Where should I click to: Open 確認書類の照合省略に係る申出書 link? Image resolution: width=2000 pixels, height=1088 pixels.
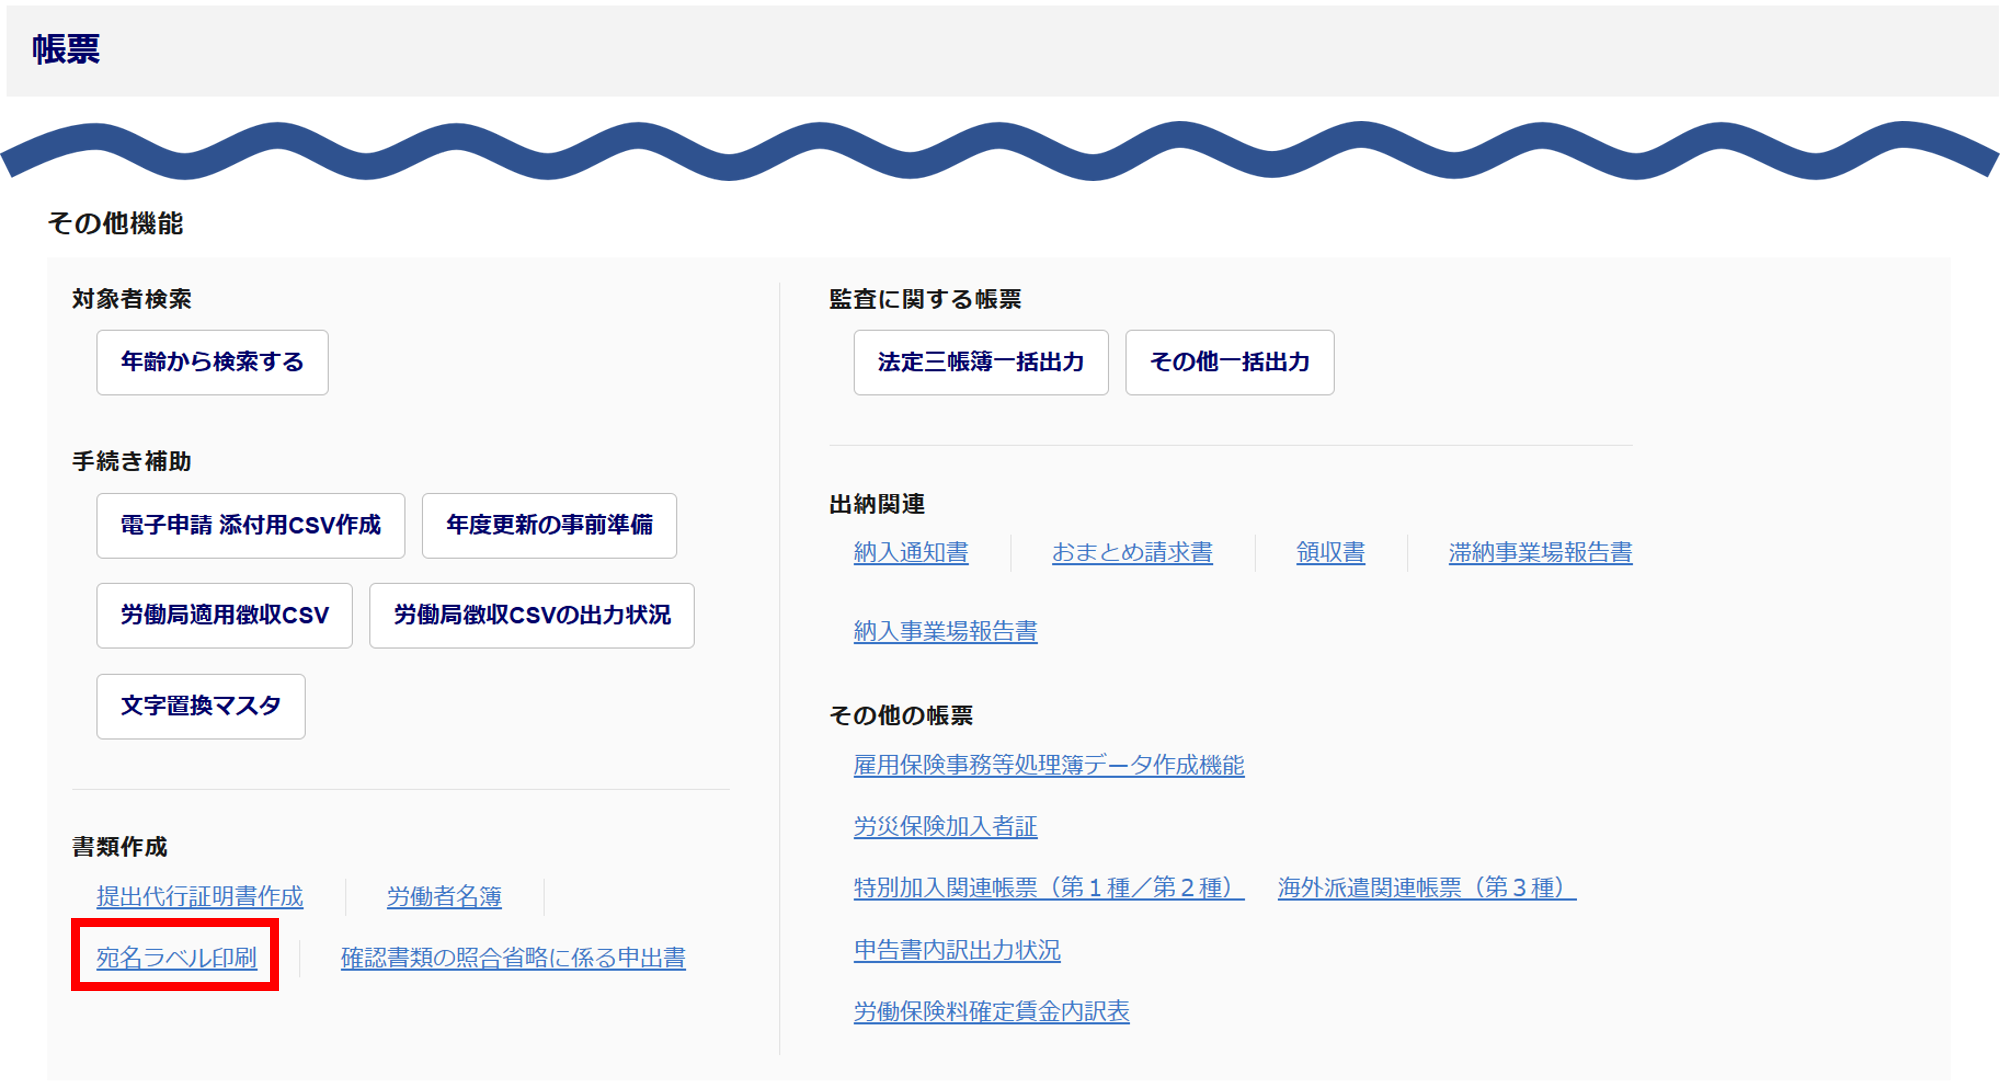click(x=513, y=957)
